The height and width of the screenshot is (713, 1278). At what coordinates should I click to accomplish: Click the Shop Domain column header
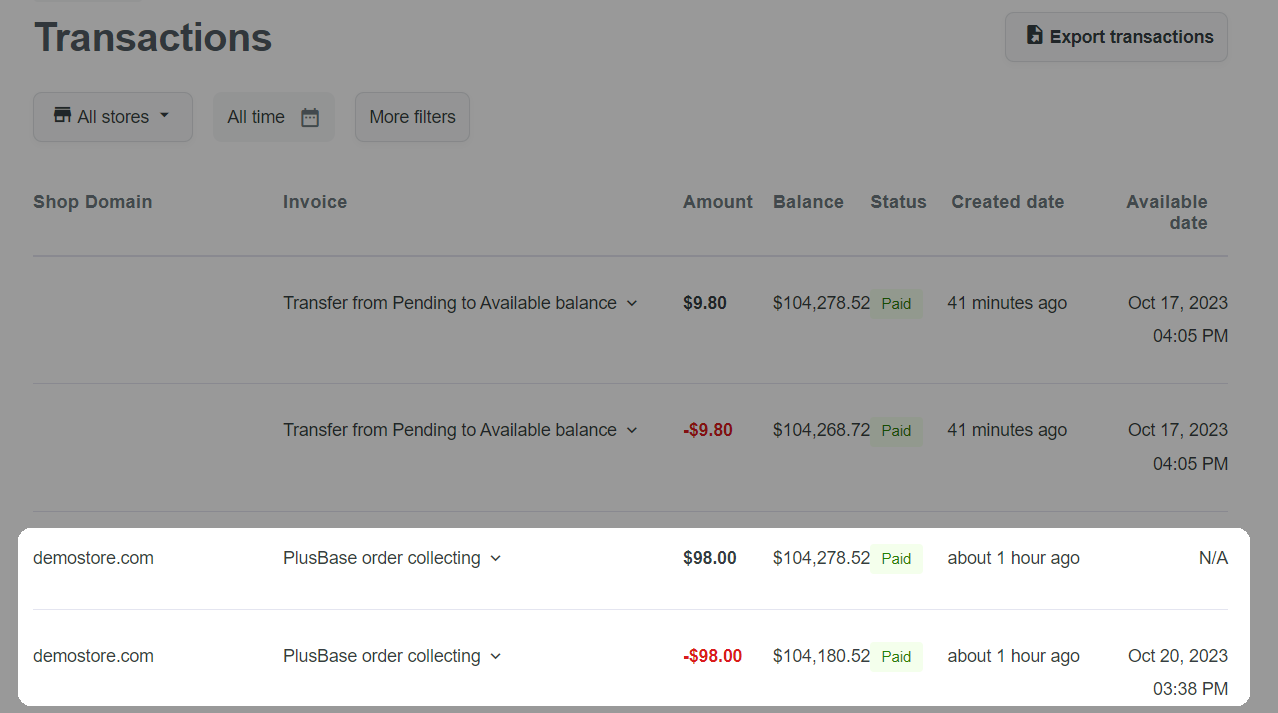tap(92, 202)
